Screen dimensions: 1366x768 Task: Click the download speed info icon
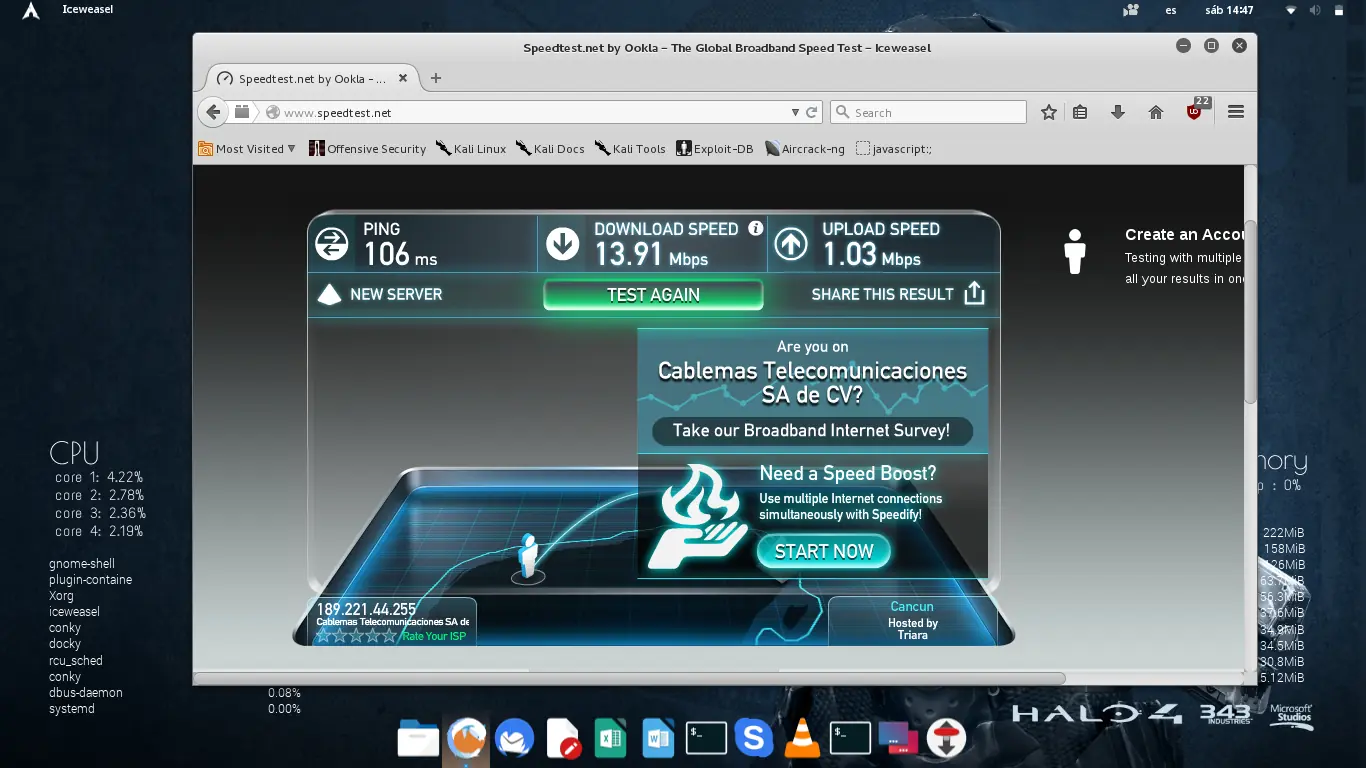pos(756,228)
